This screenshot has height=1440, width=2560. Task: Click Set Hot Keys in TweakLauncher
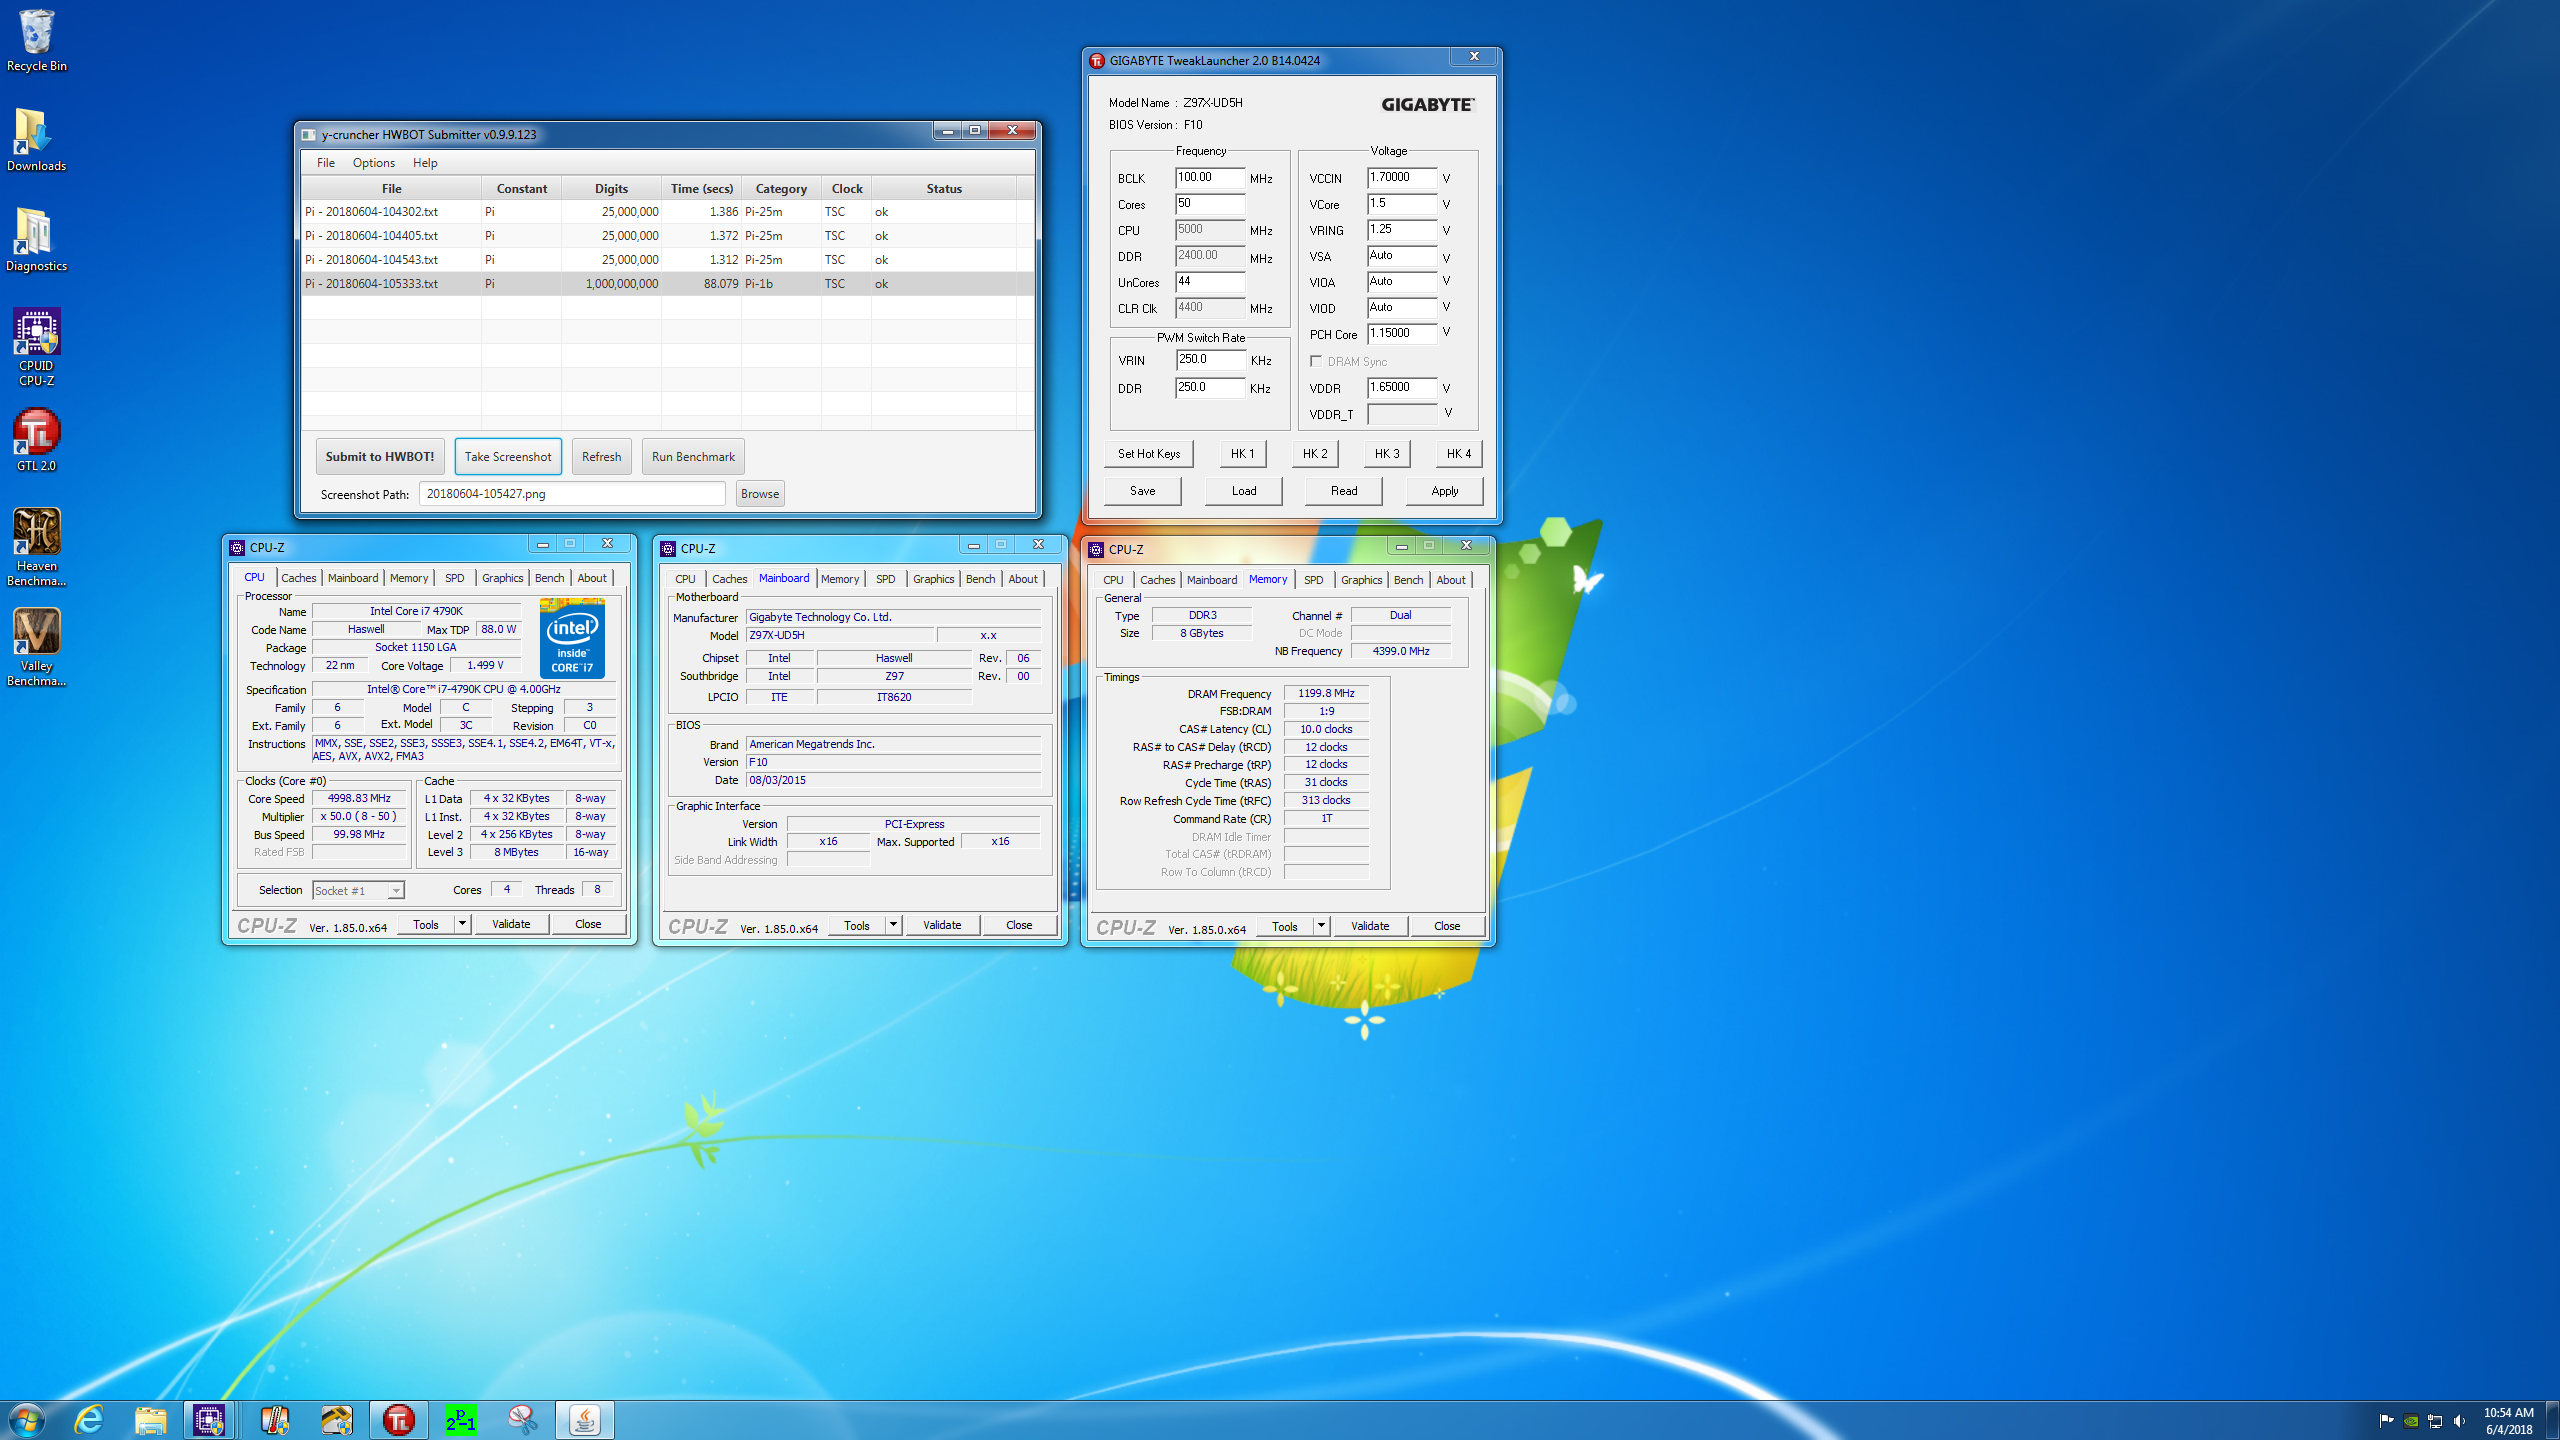click(x=1149, y=454)
